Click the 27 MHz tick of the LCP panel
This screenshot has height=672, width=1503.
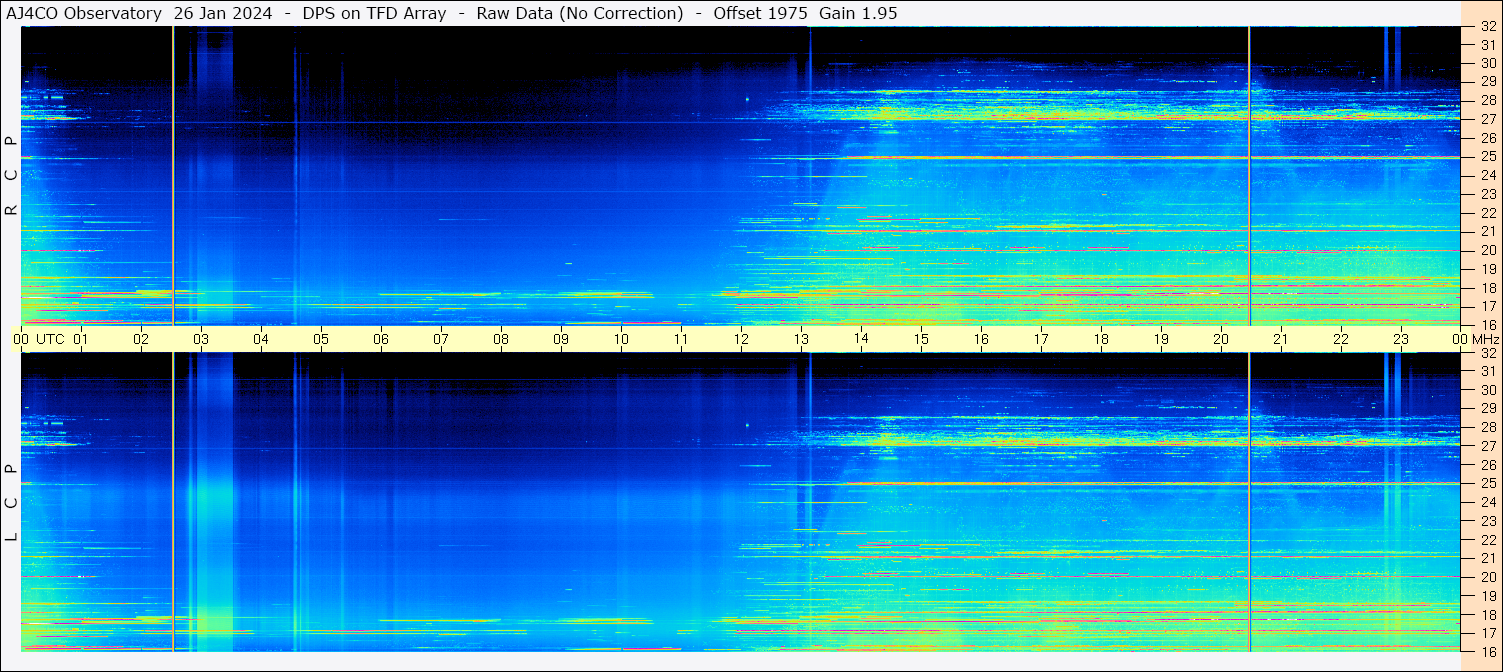[1487, 446]
